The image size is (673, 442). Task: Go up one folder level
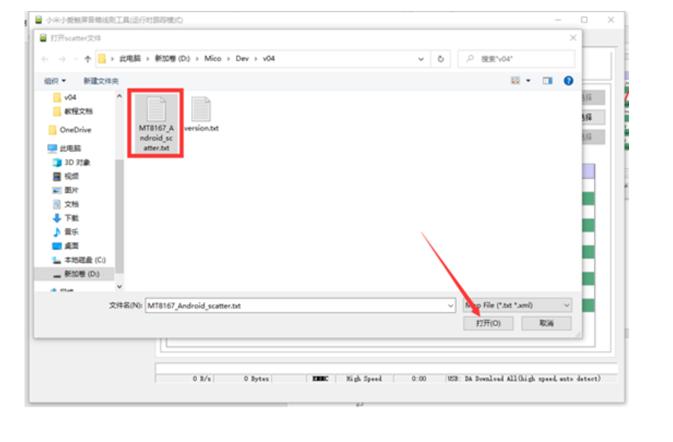click(88, 59)
